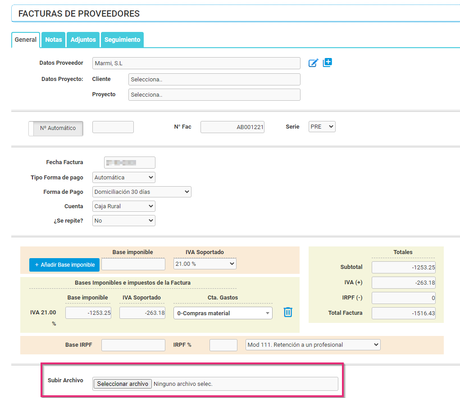Switch to the Notas tab
Screen dimensions: 460x398
53,40
